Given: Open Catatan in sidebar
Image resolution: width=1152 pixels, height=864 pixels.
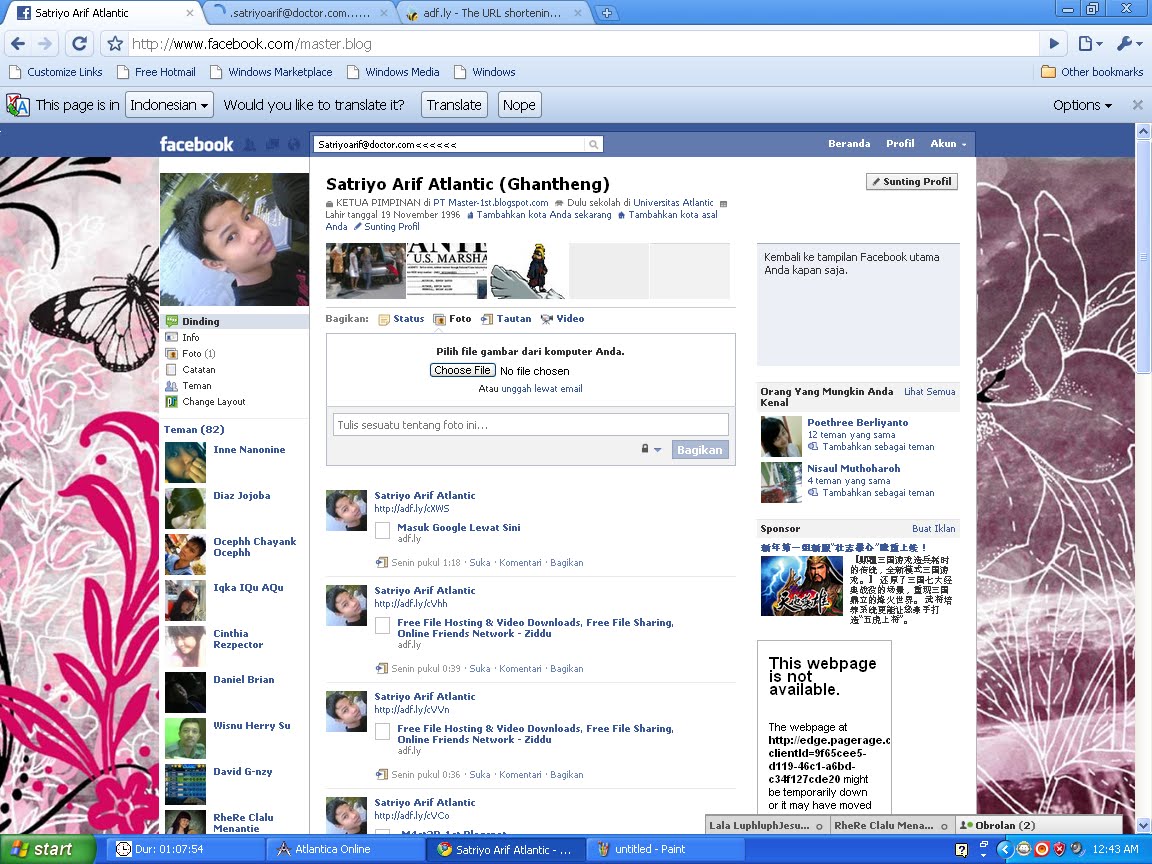Looking at the screenshot, I should click(198, 370).
